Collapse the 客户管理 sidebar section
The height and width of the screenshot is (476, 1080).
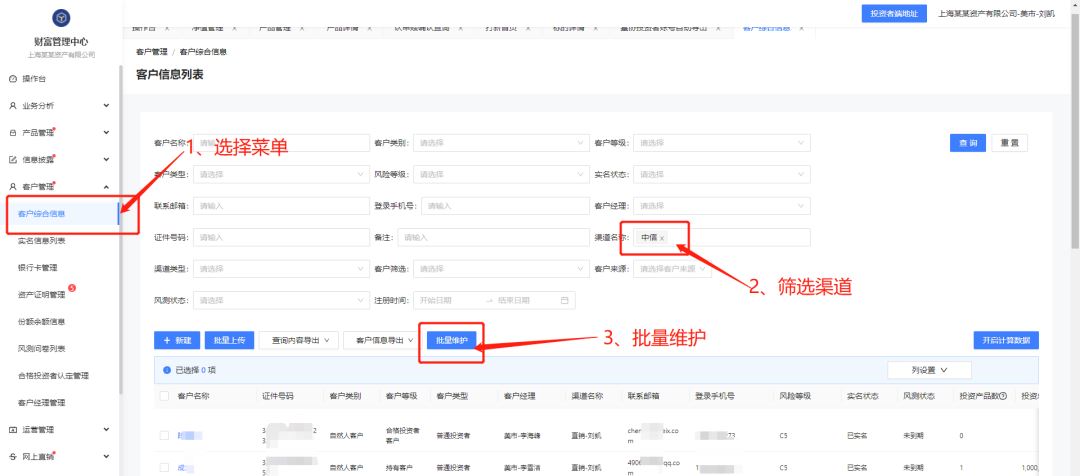click(106, 187)
